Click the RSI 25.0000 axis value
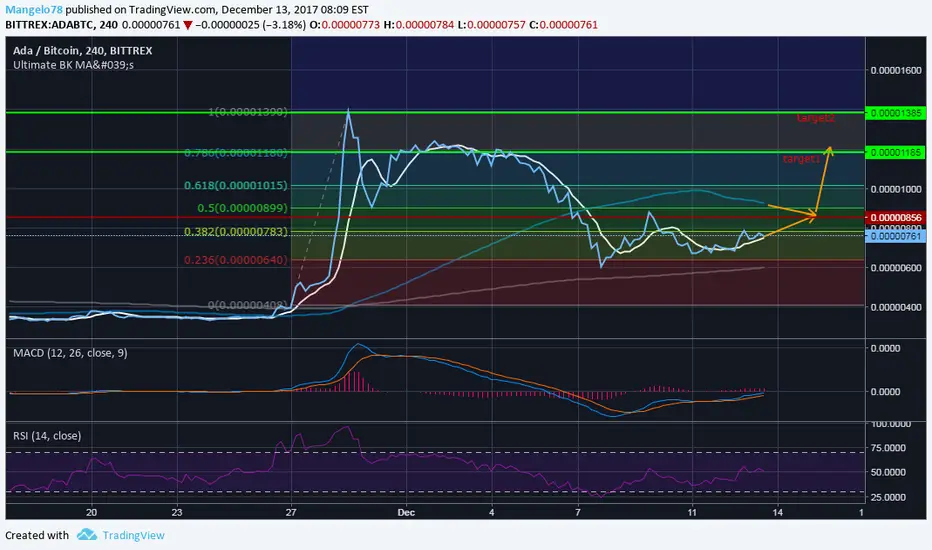The height and width of the screenshot is (550, 932). pyautogui.click(x=888, y=497)
